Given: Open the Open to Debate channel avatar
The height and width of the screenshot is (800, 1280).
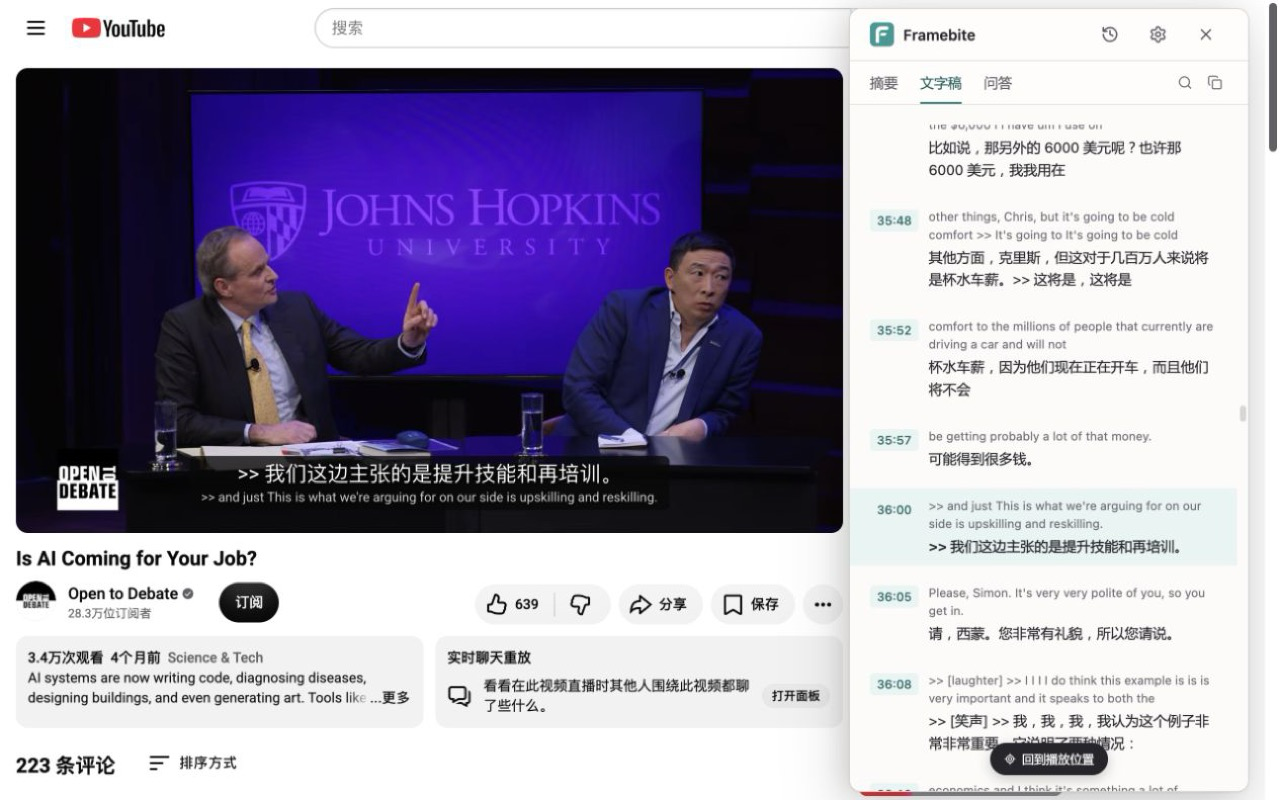Looking at the screenshot, I should [36, 601].
